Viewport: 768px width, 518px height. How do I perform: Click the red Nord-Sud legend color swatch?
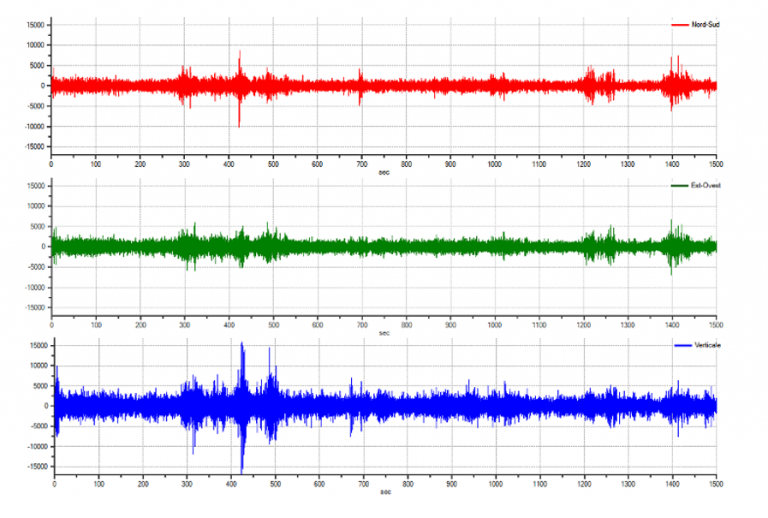pos(680,24)
